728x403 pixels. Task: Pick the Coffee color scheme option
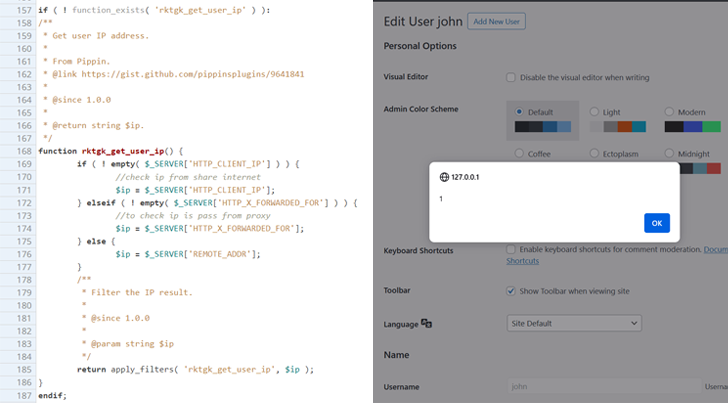(x=520, y=153)
